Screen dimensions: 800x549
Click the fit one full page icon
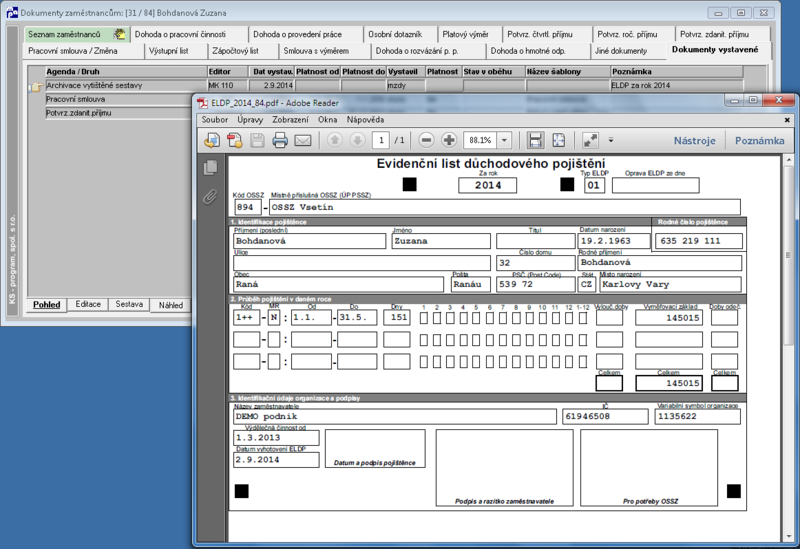[x=559, y=140]
